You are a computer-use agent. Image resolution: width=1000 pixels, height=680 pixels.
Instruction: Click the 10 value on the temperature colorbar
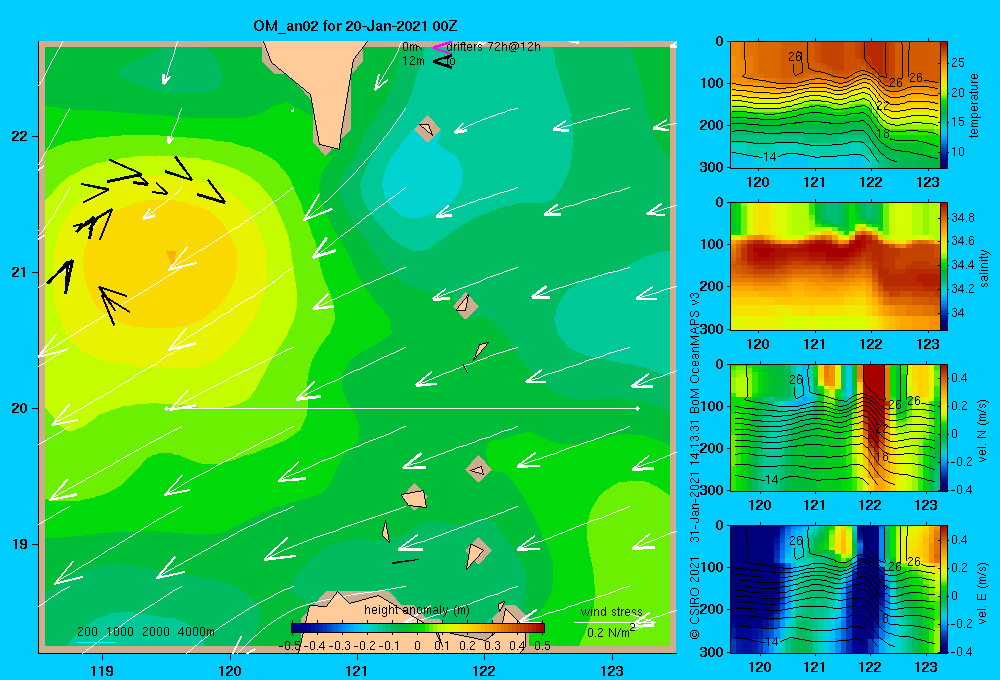[958, 152]
